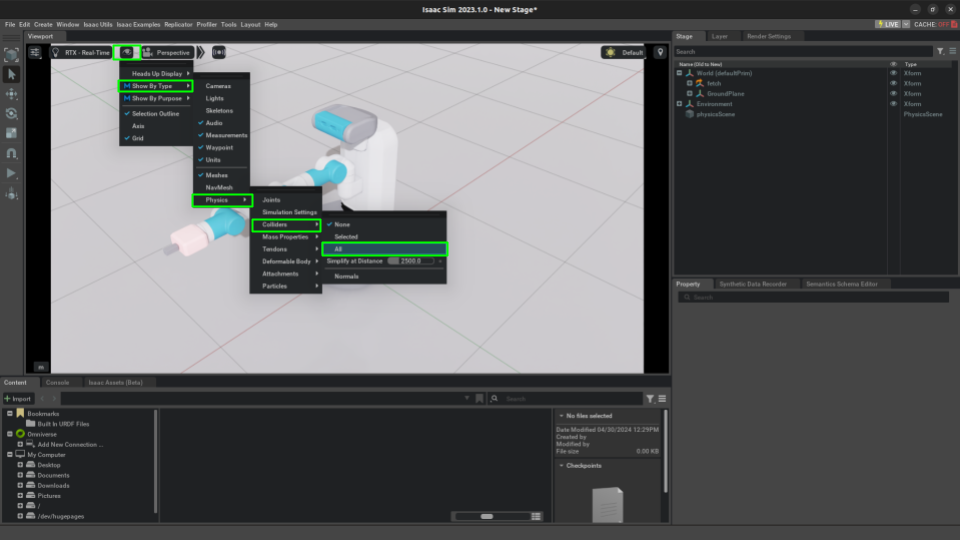Collapse the World (defaultPrim) tree node
The image size is (960, 540).
pos(679,73)
